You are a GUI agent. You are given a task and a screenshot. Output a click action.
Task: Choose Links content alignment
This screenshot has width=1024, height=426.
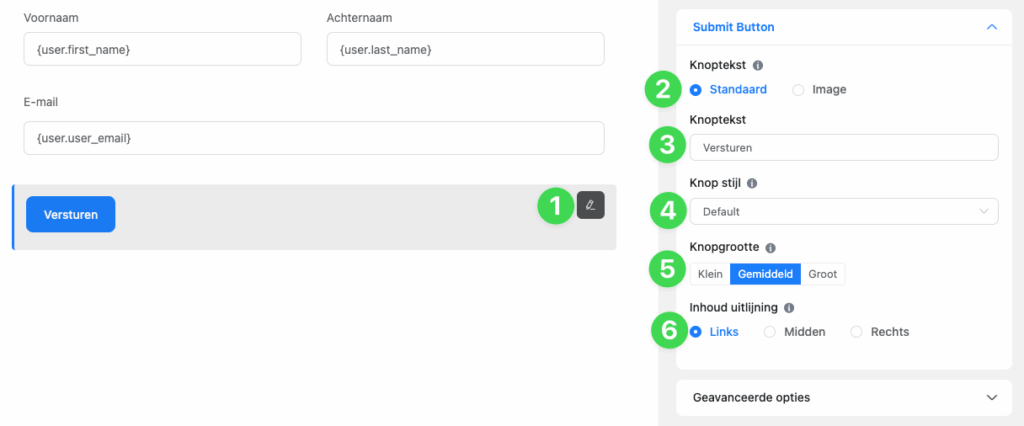click(696, 332)
